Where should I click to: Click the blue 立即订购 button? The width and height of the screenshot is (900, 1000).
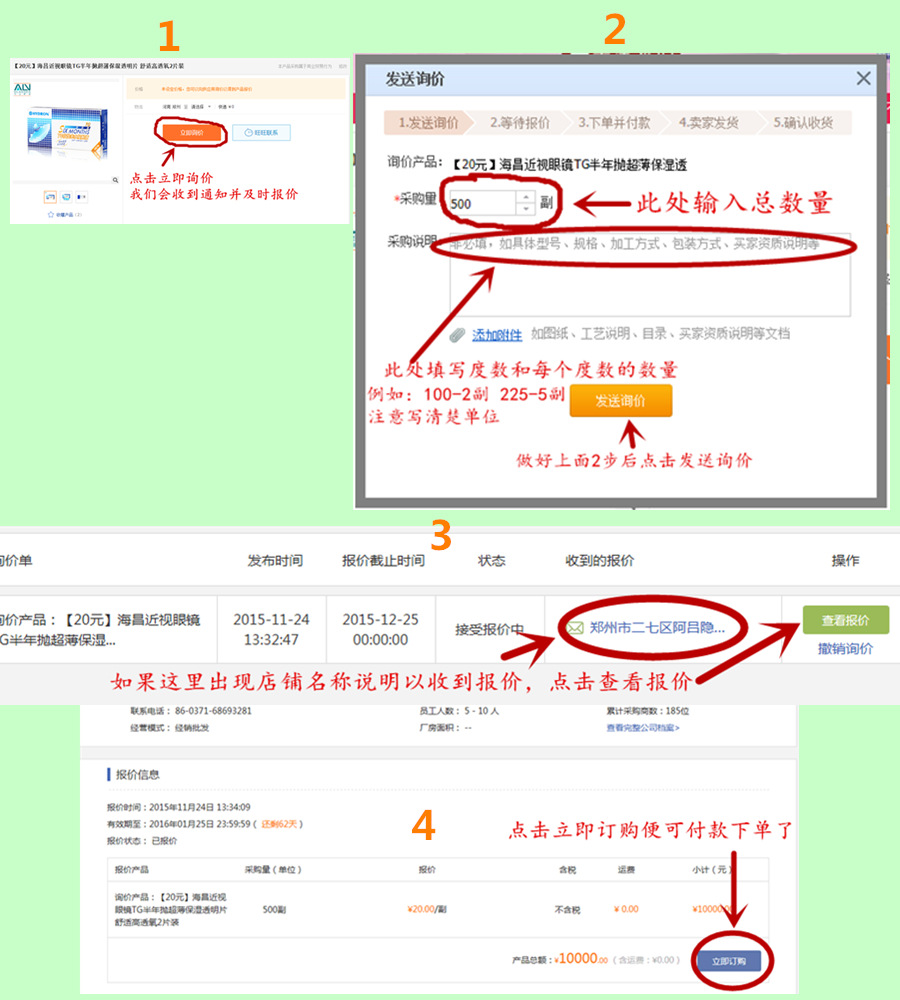[x=735, y=961]
